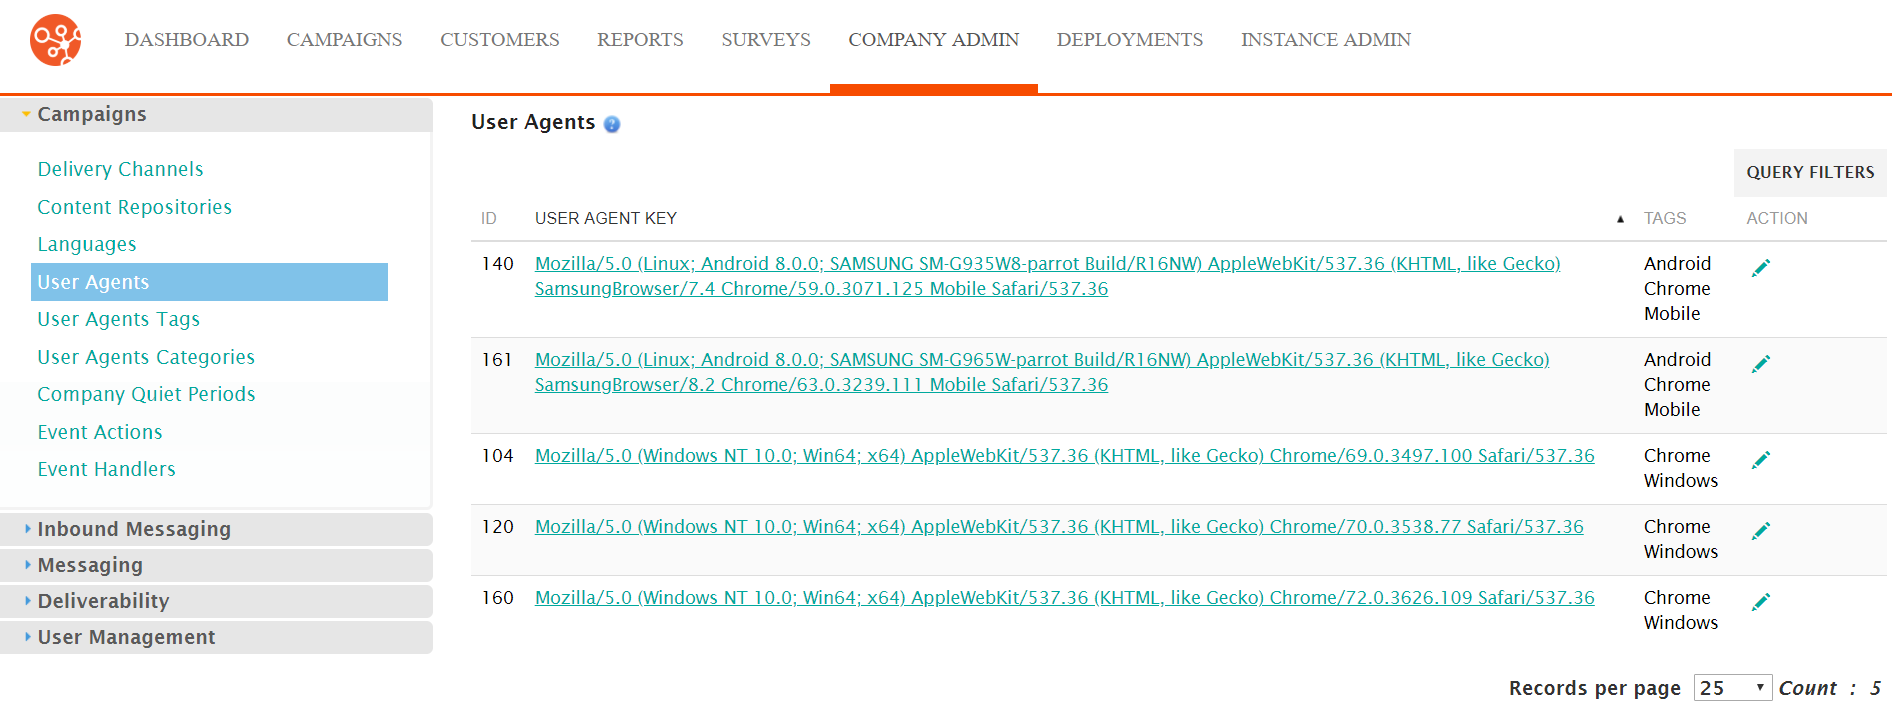1892x712 pixels.
Task: Open the Dashboard tab
Action: tap(187, 40)
